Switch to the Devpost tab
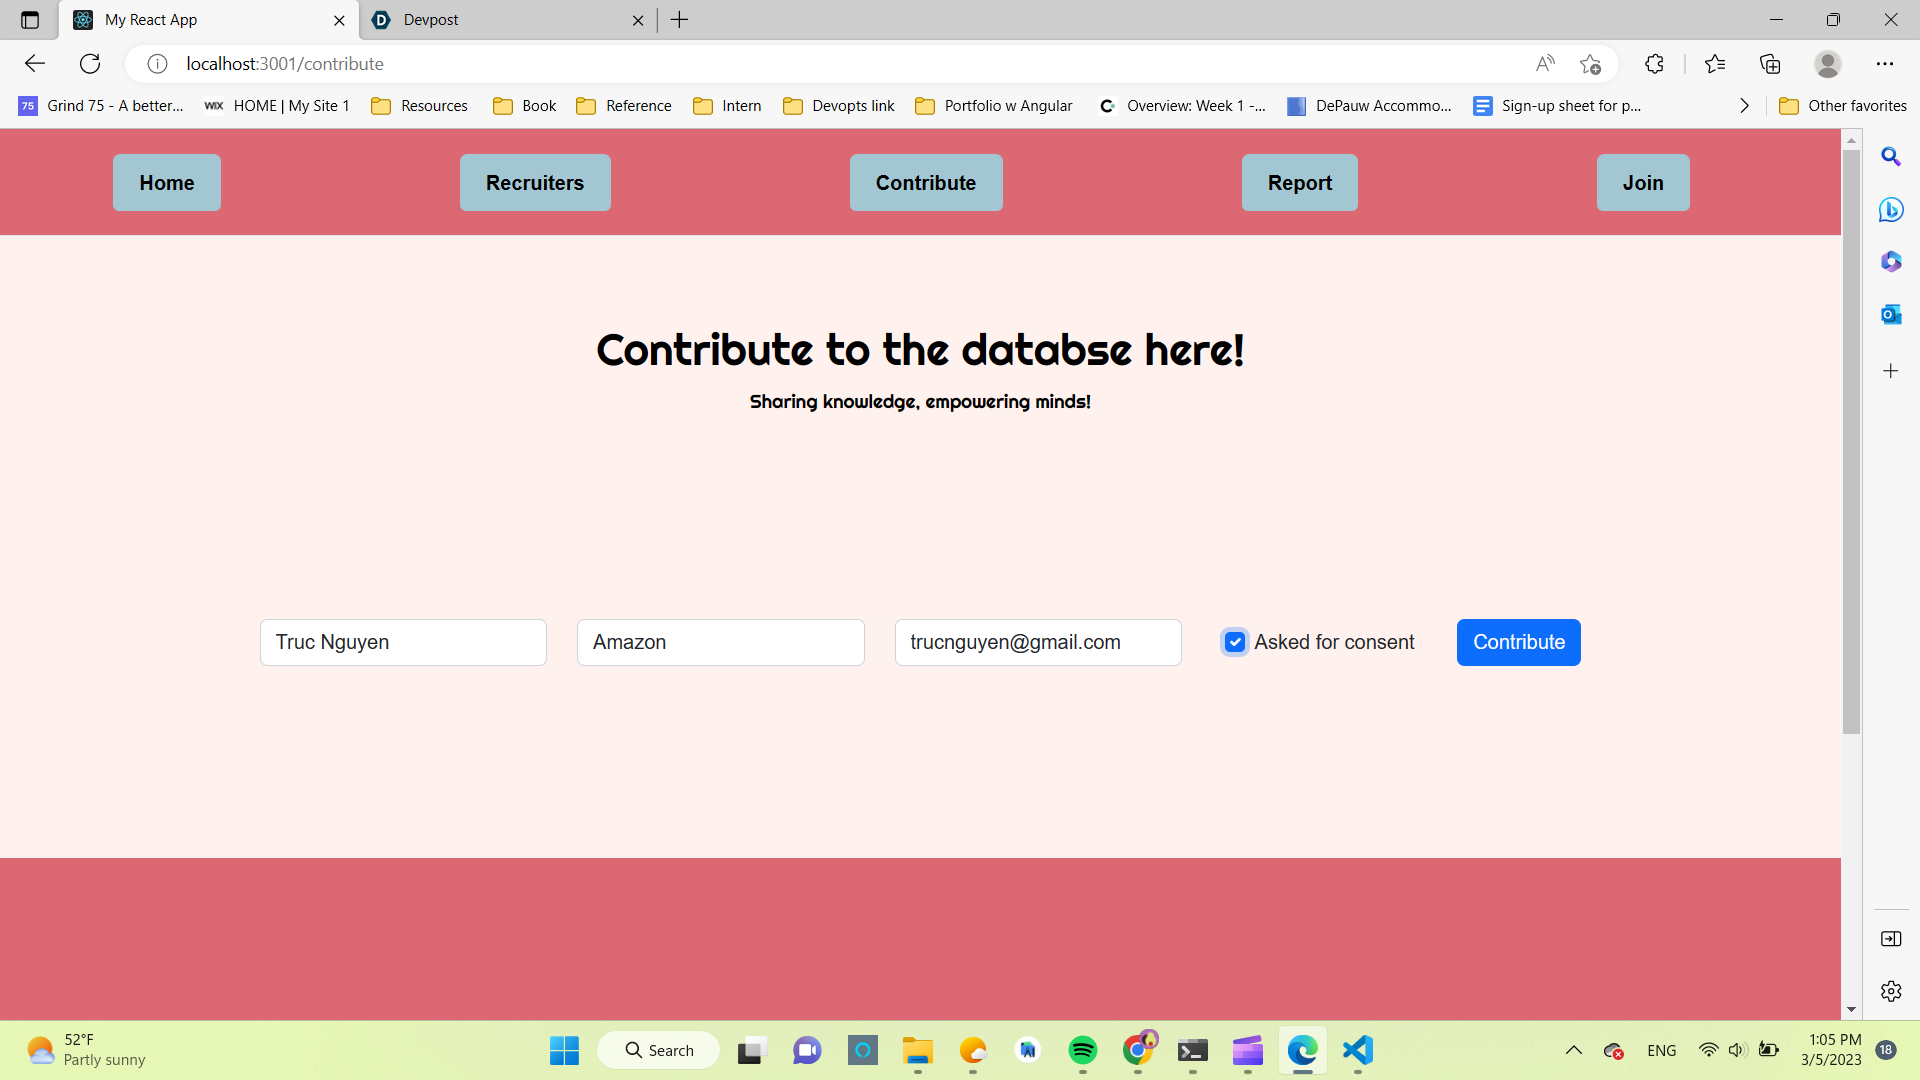The width and height of the screenshot is (1920, 1080). (500, 20)
